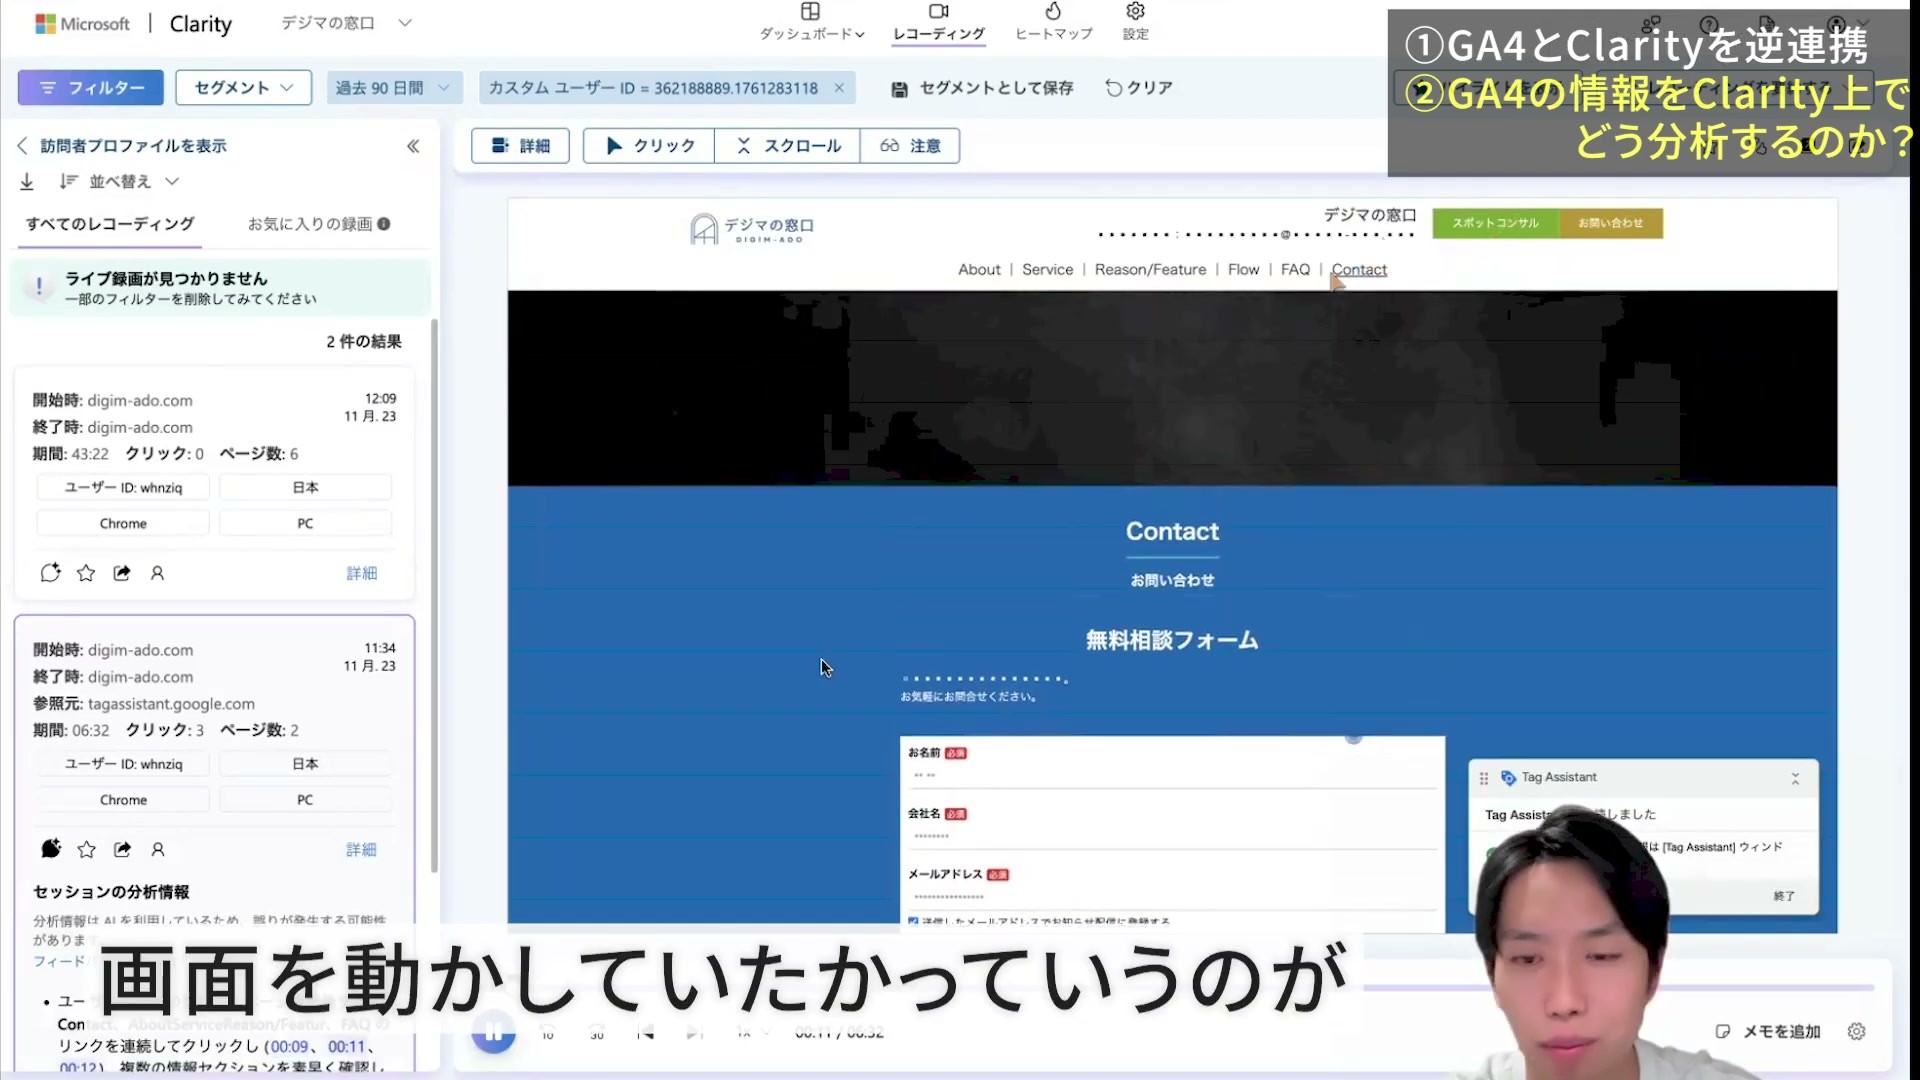Expand the セグメント dropdown
The width and height of the screenshot is (1920, 1080).
tap(243, 88)
